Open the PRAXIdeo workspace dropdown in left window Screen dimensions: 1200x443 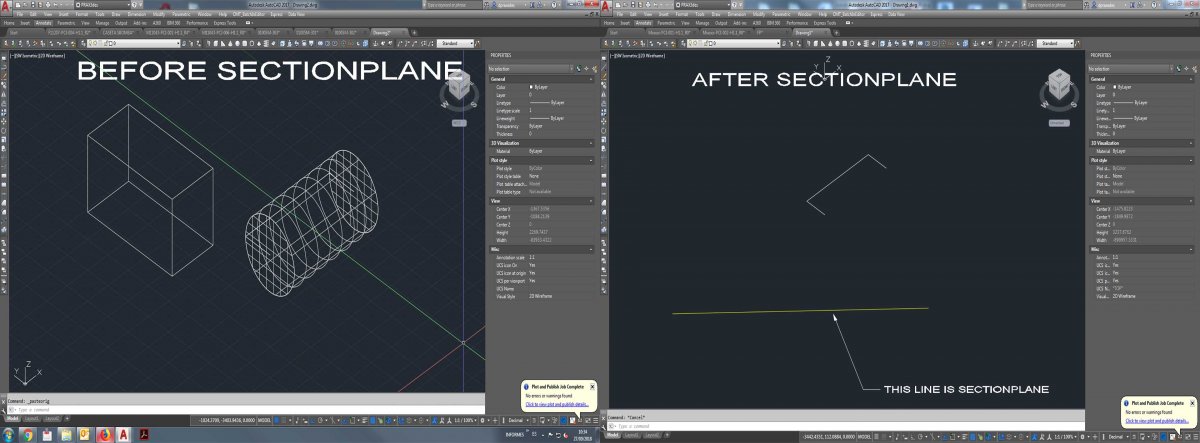point(103,5)
